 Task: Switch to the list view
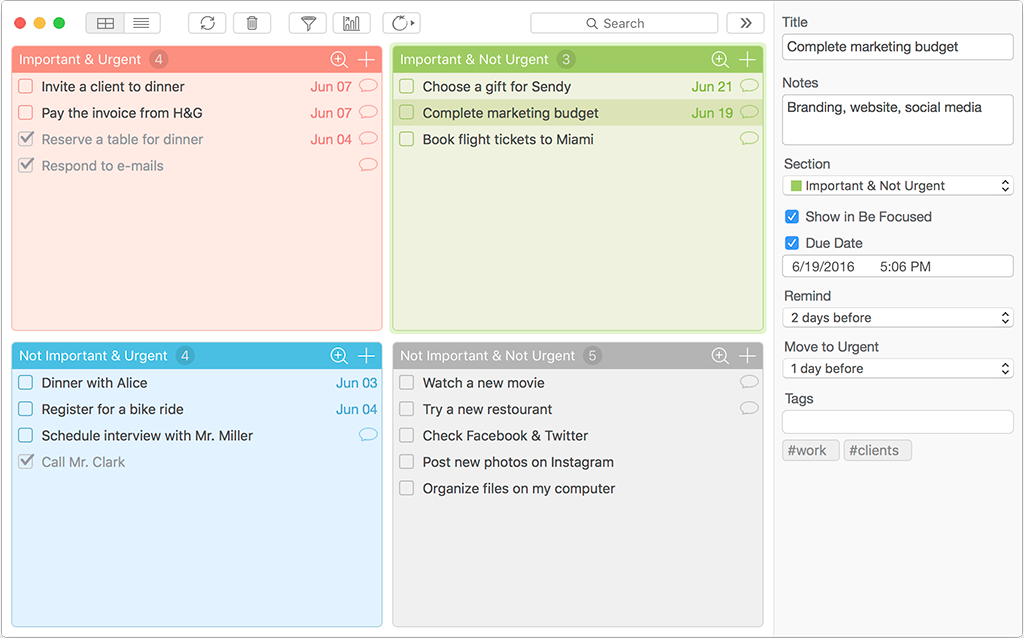(x=142, y=23)
